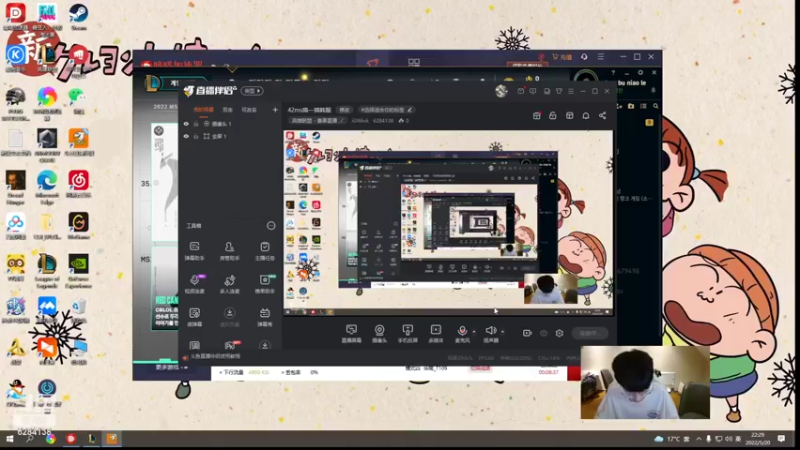Viewport: 800px width, 450px height.
Task: Click the modify title button
Action: click(x=344, y=110)
